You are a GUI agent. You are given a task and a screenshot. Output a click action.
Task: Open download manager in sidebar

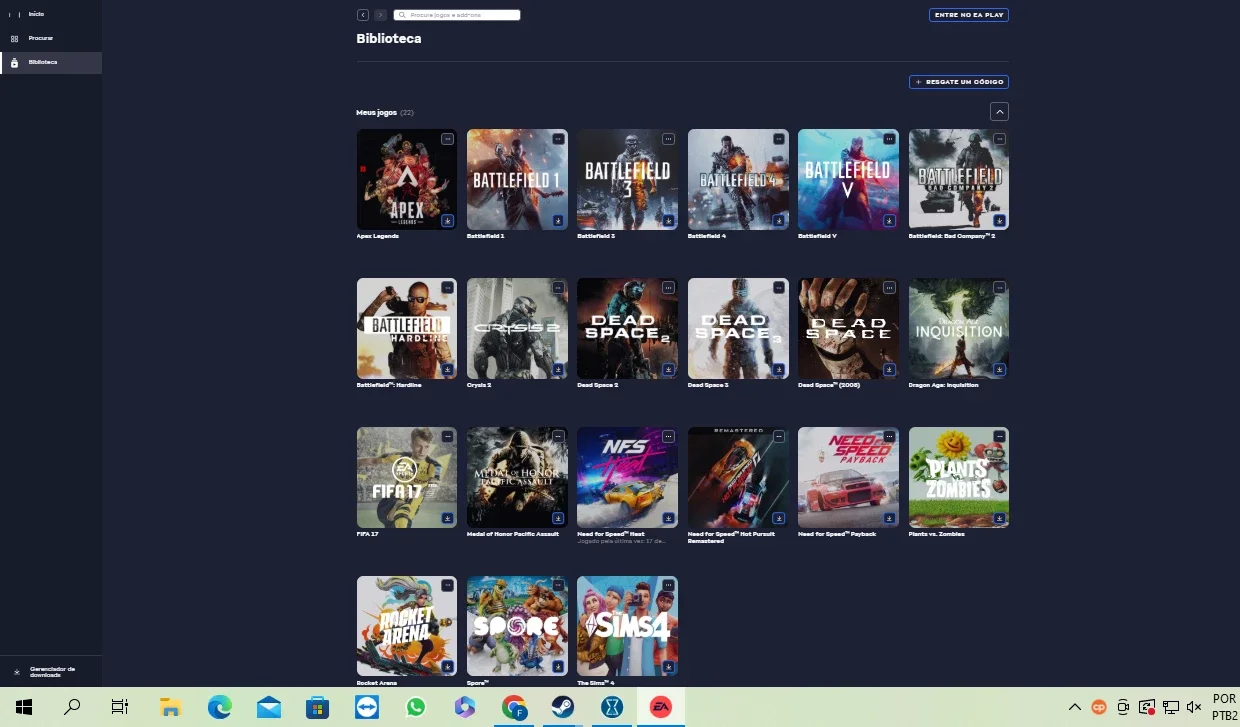click(x=51, y=672)
